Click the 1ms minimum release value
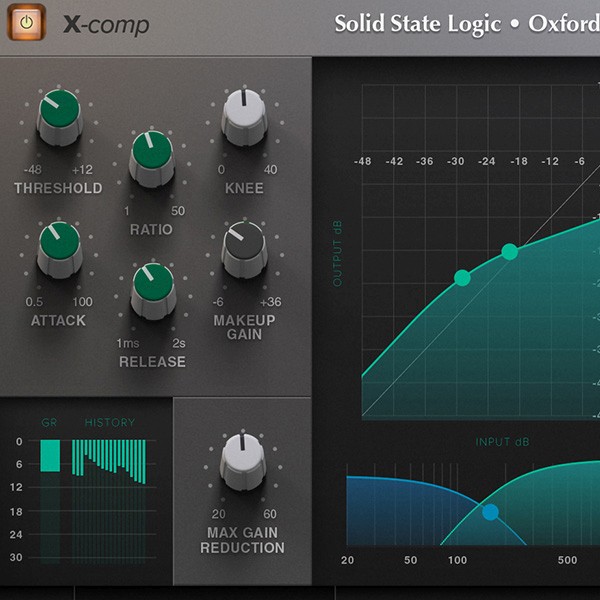The width and height of the screenshot is (600, 600). point(128,343)
